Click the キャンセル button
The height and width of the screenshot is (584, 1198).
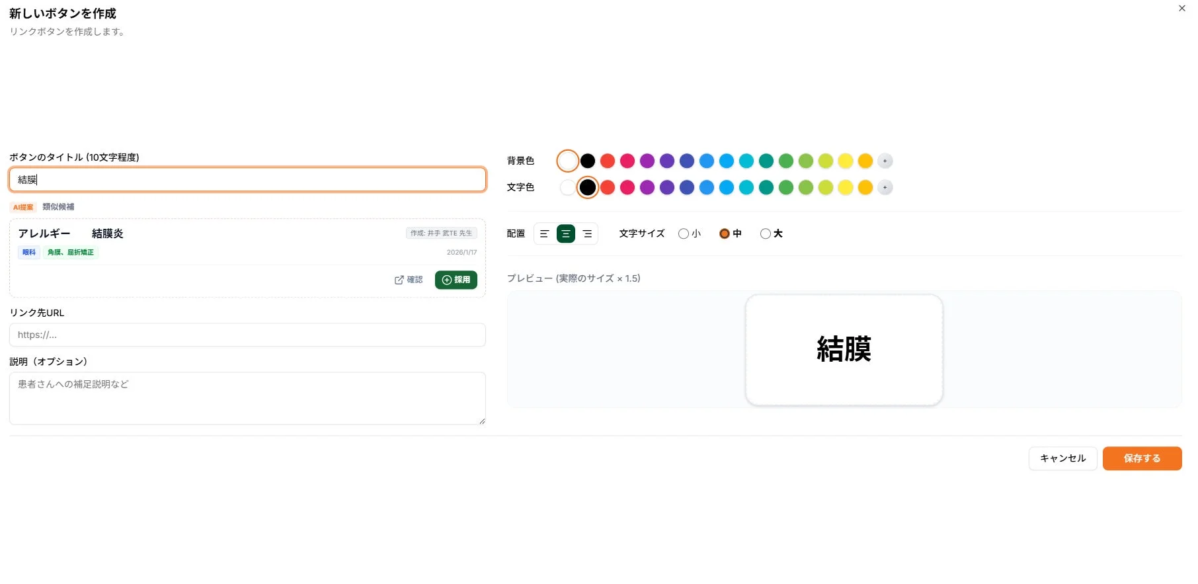(1062, 457)
